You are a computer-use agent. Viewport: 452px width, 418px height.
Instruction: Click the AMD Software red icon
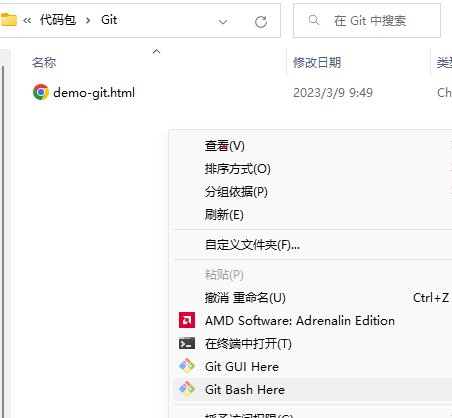tap(187, 320)
